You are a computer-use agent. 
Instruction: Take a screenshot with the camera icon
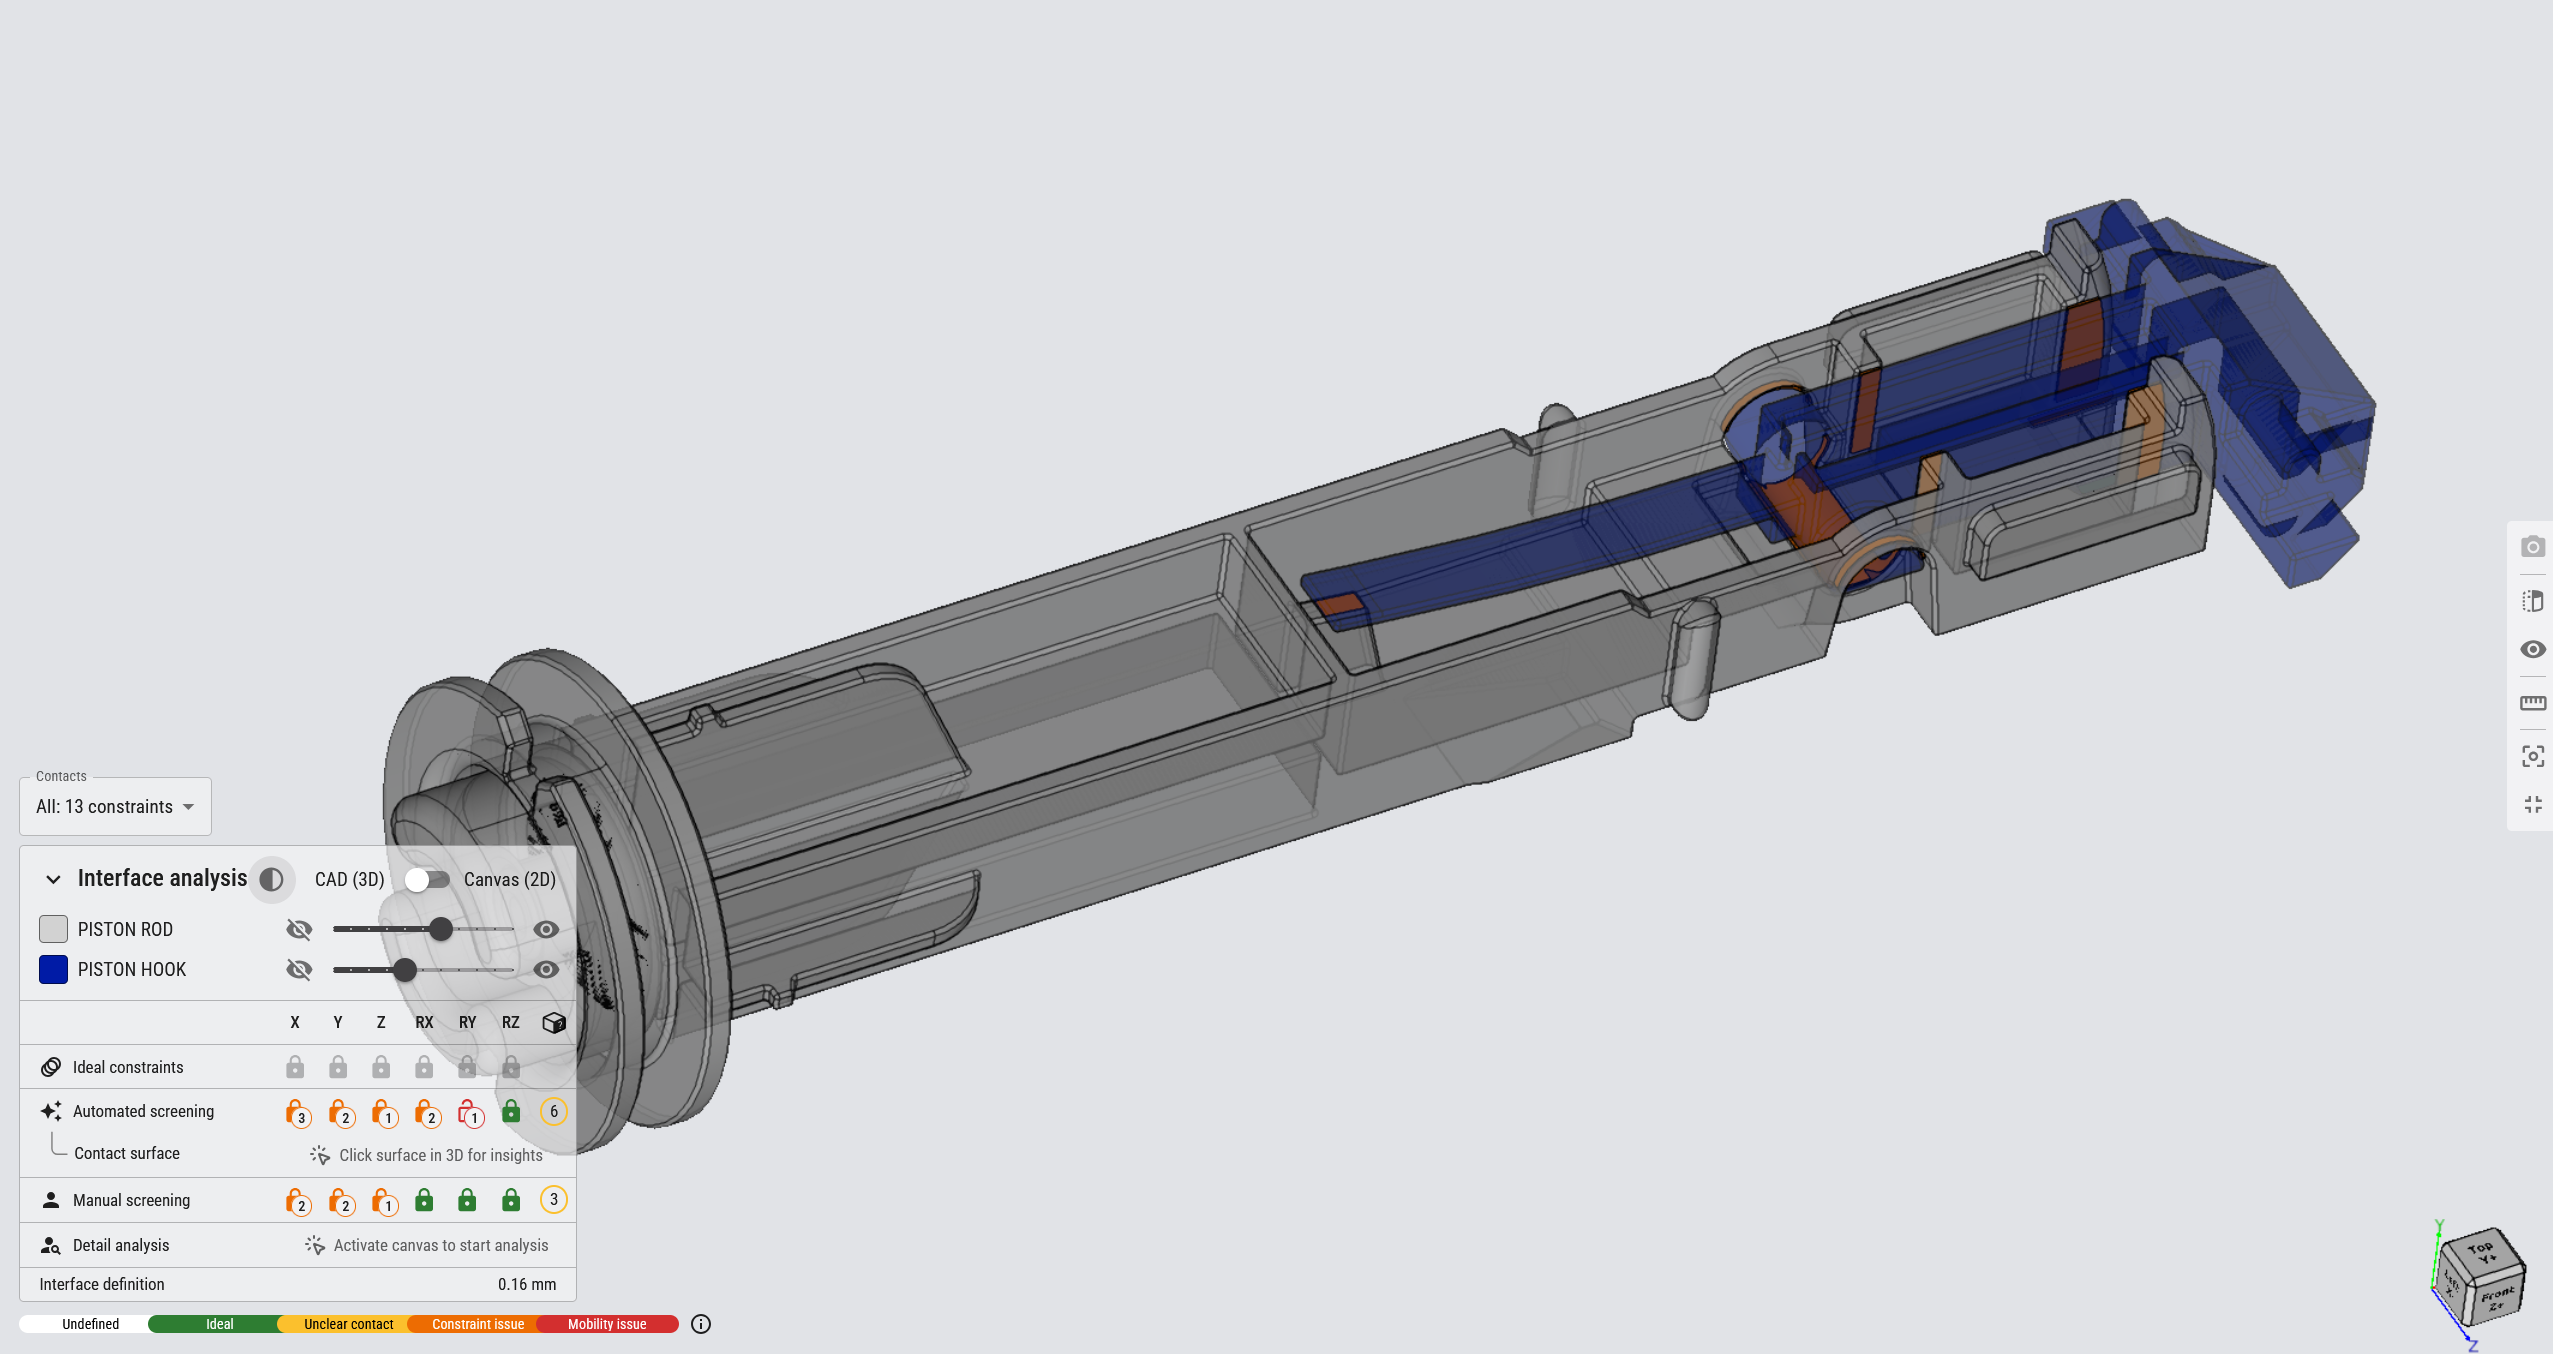coord(2532,547)
